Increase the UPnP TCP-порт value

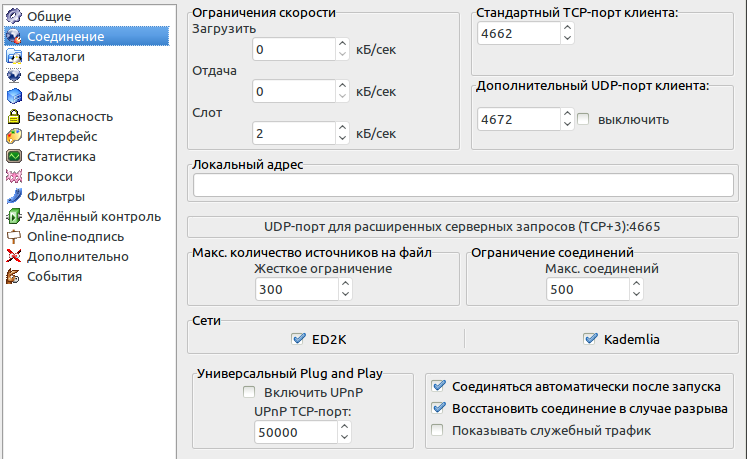click(x=344, y=427)
